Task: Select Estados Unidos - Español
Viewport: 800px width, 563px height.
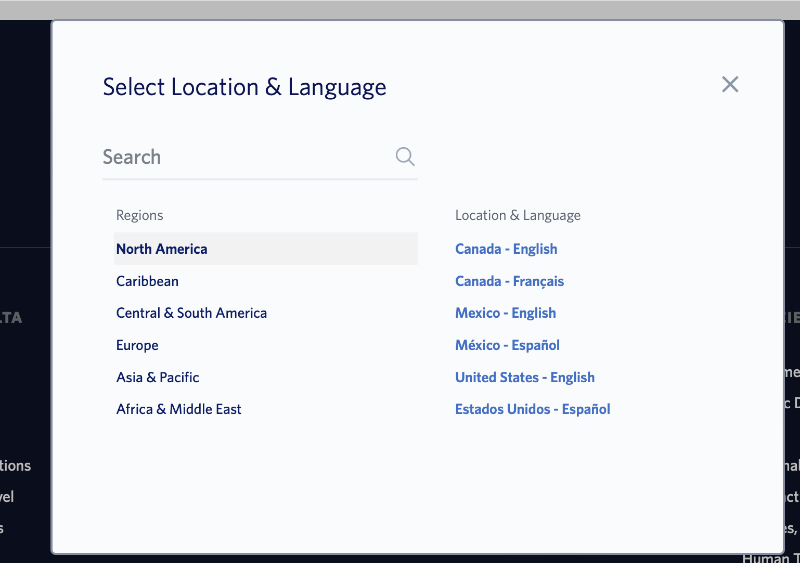Action: (x=533, y=409)
